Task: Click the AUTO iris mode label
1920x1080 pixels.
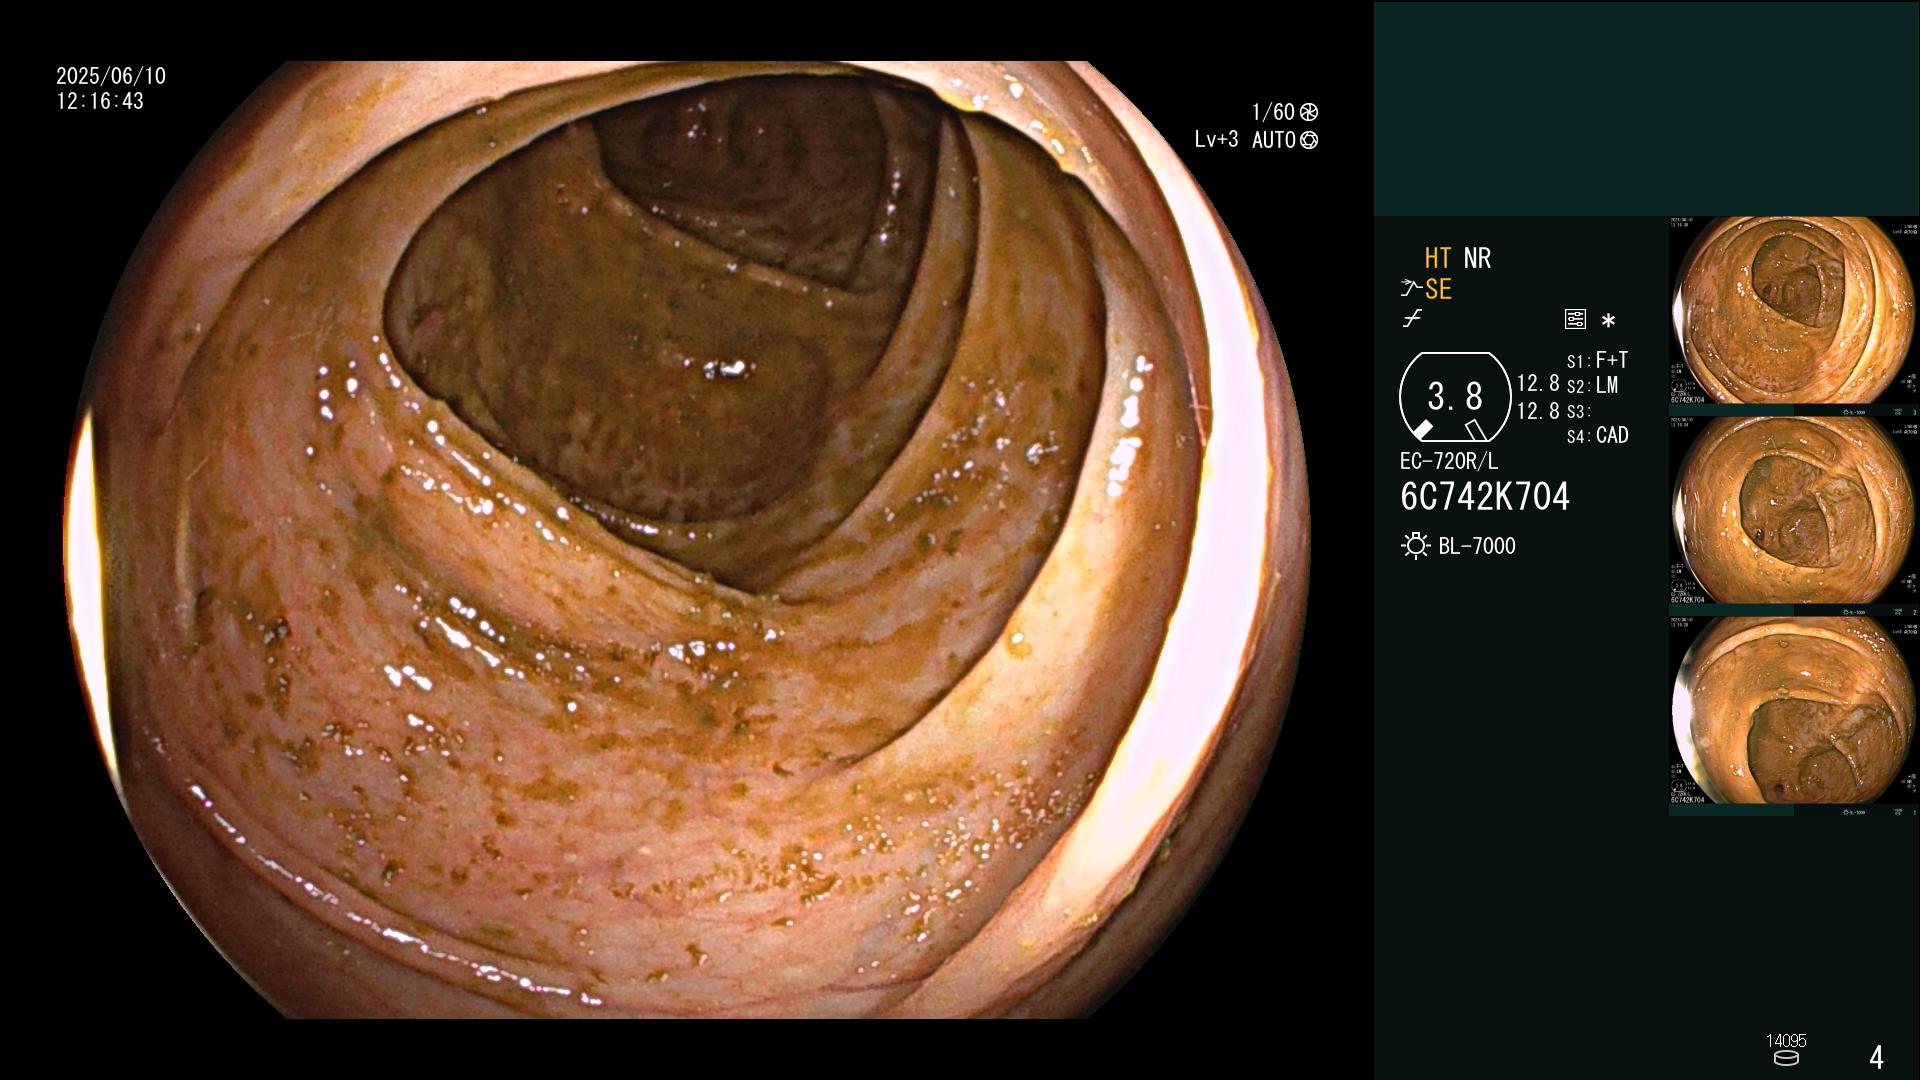Action: coord(1273,140)
